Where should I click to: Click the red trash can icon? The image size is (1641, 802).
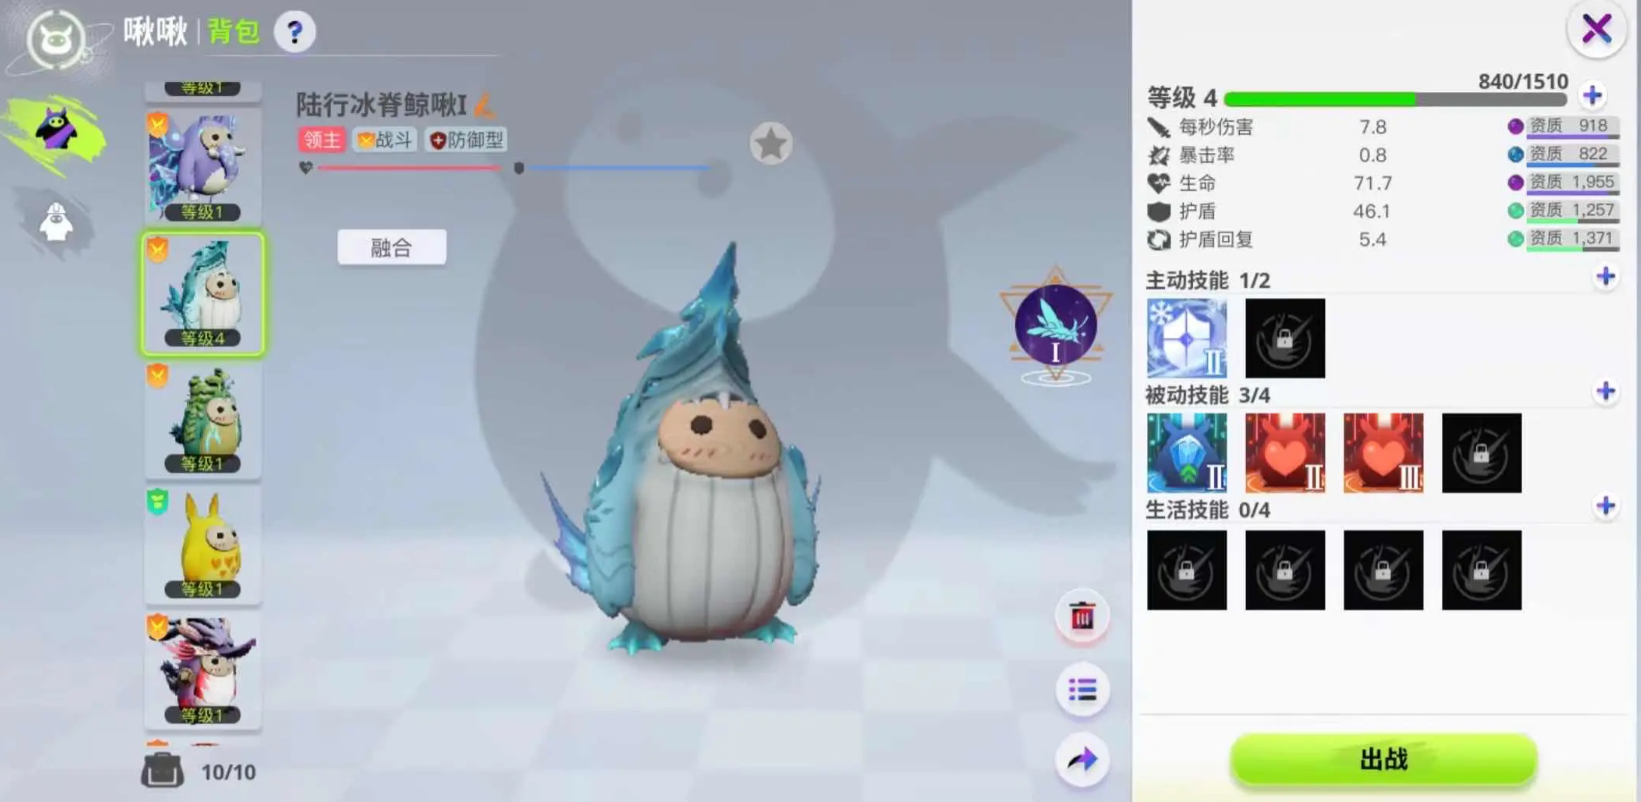(x=1082, y=616)
